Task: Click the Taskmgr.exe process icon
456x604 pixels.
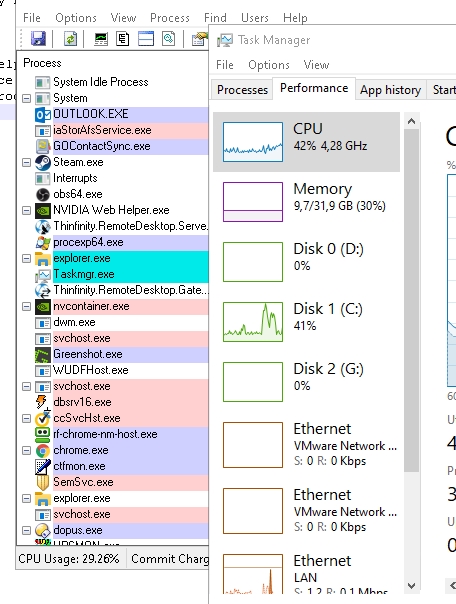Action: pyautogui.click(x=43, y=275)
